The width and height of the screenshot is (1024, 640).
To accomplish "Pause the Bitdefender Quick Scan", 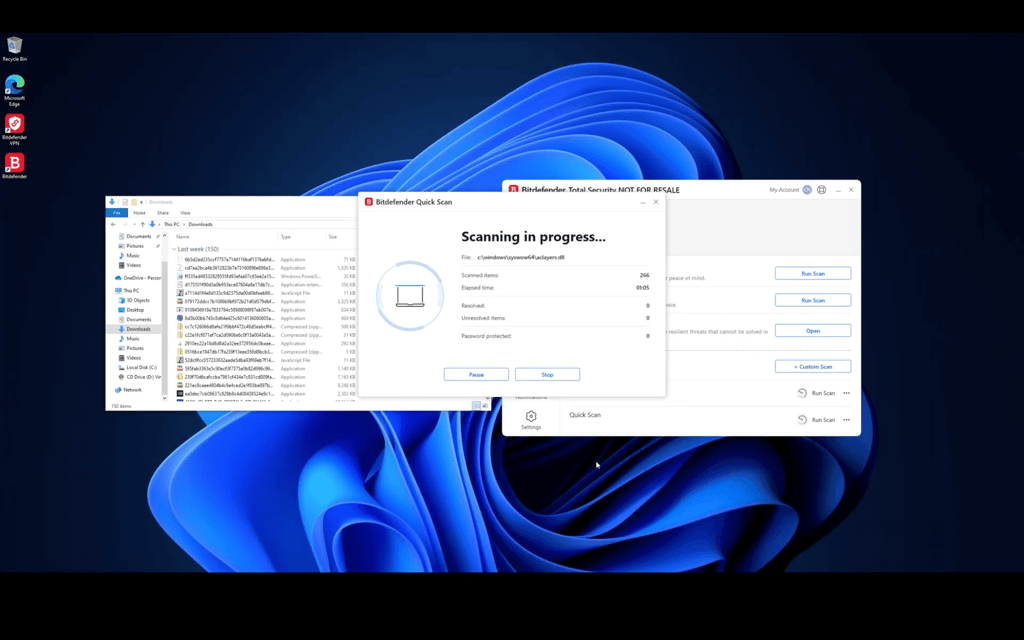I will (x=476, y=374).
